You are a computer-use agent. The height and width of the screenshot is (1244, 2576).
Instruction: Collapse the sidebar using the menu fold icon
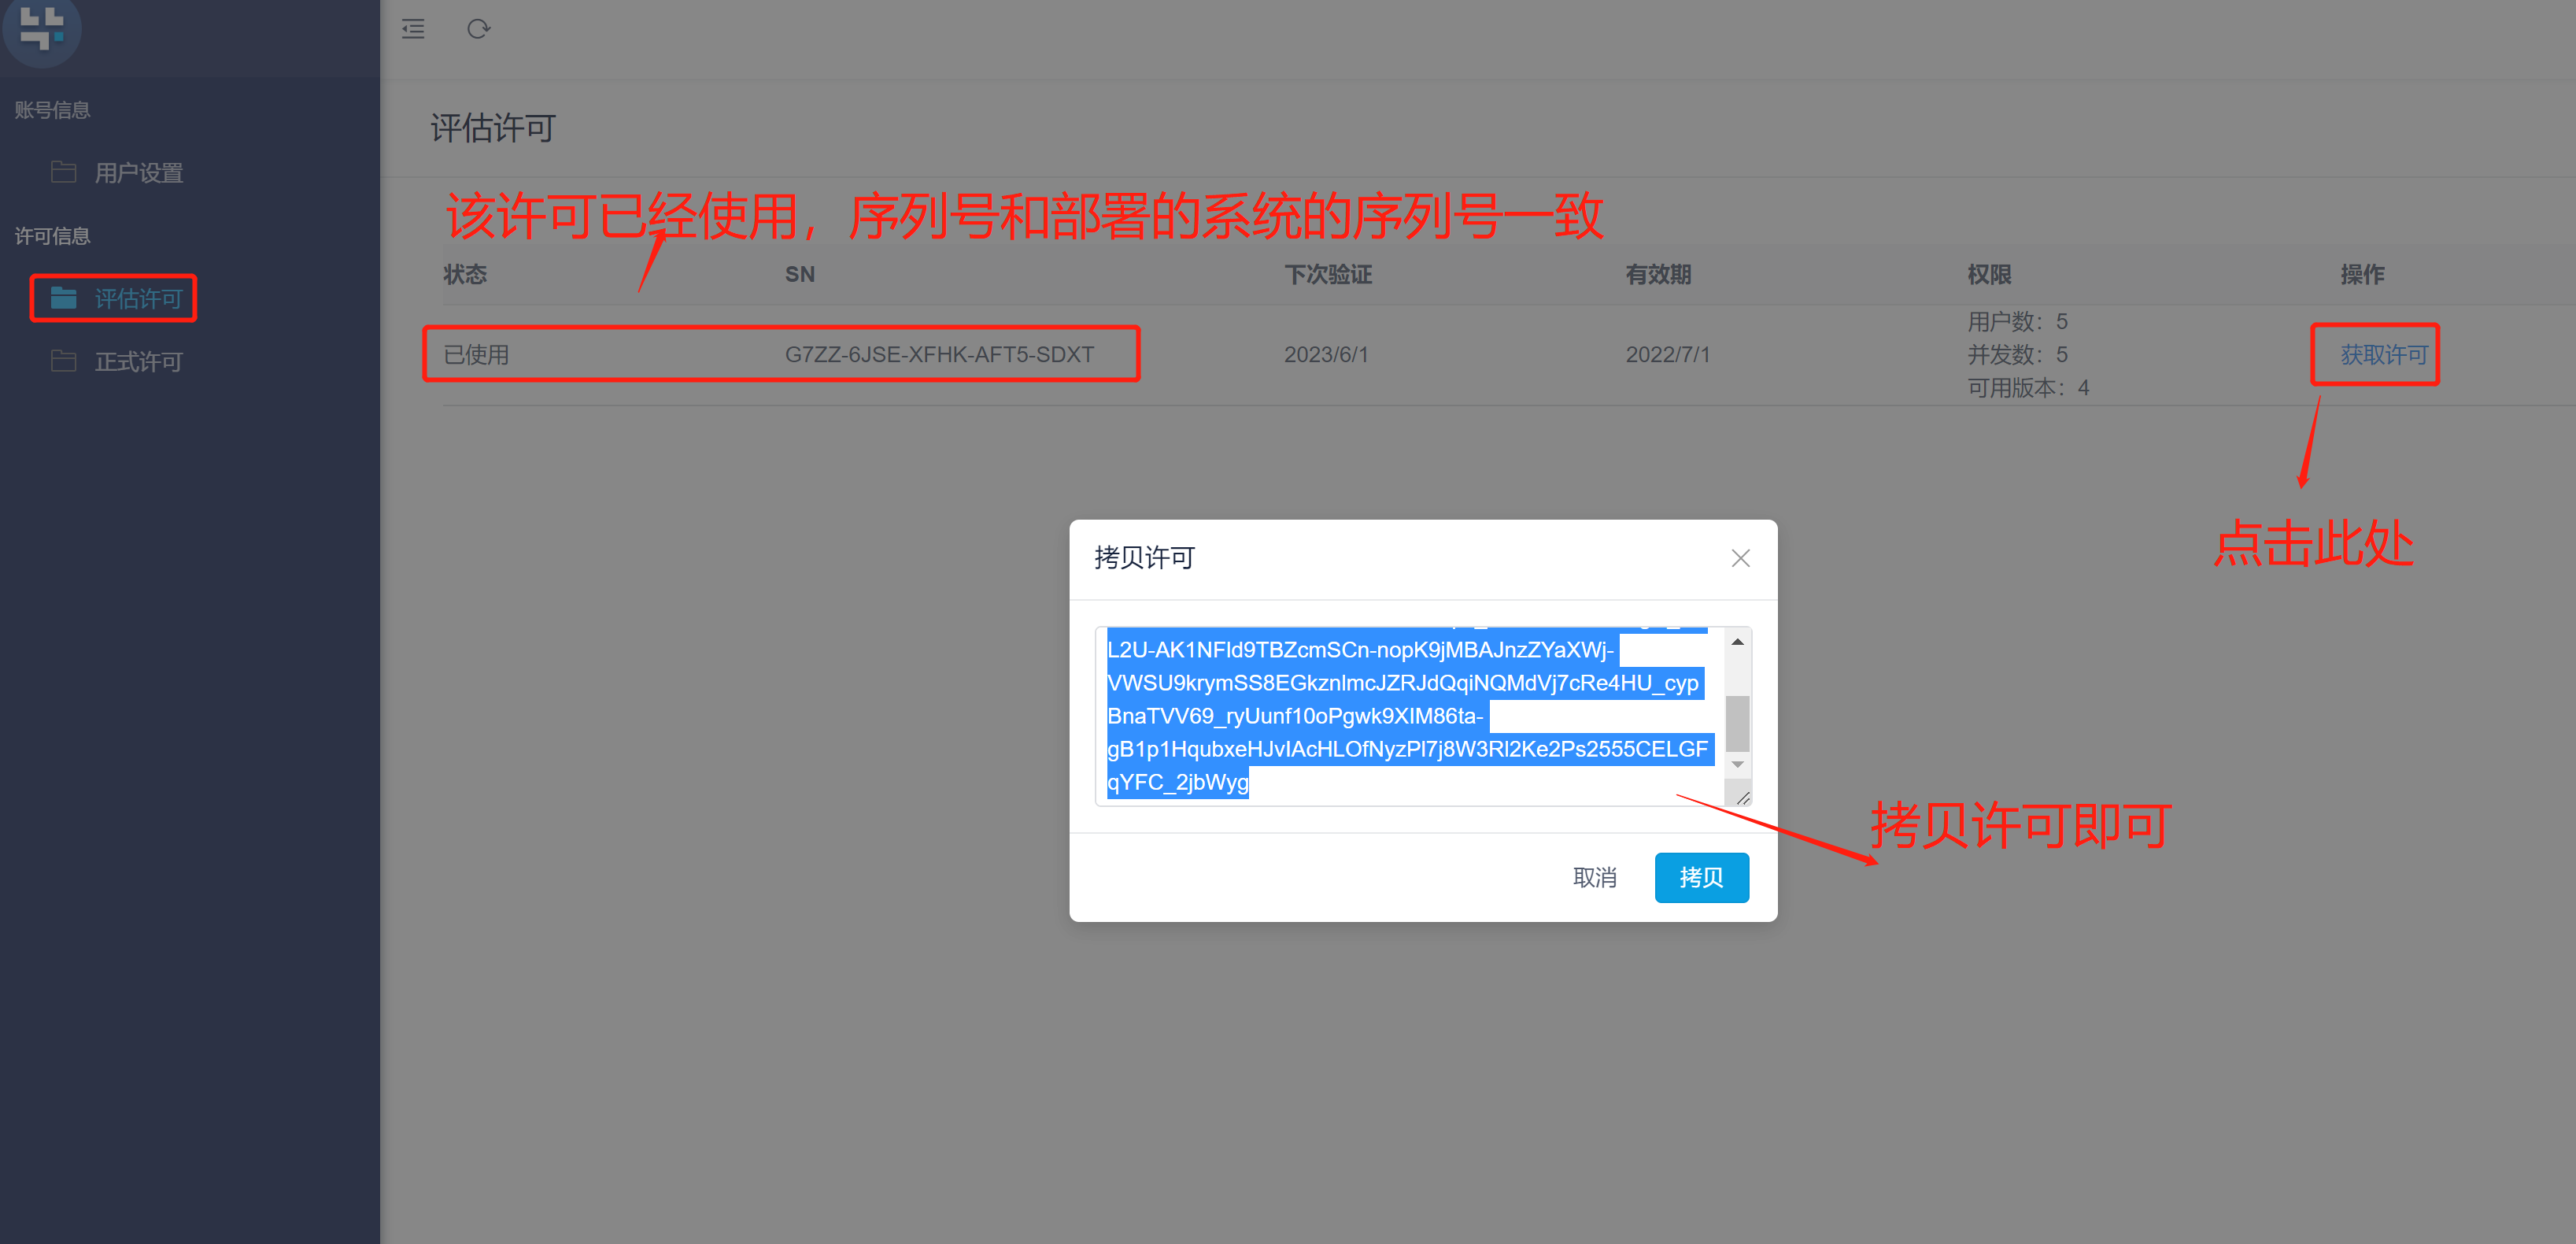pyautogui.click(x=413, y=29)
